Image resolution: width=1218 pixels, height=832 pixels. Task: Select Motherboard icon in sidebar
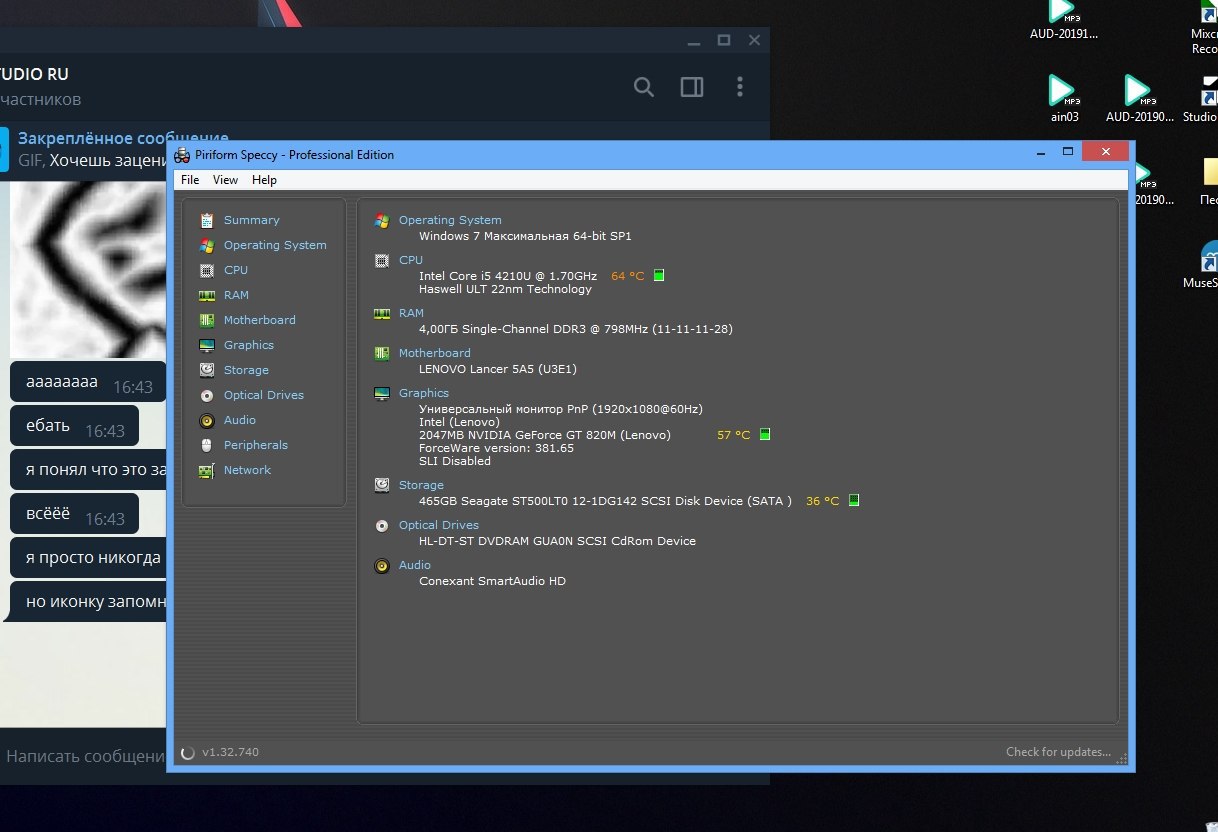207,320
